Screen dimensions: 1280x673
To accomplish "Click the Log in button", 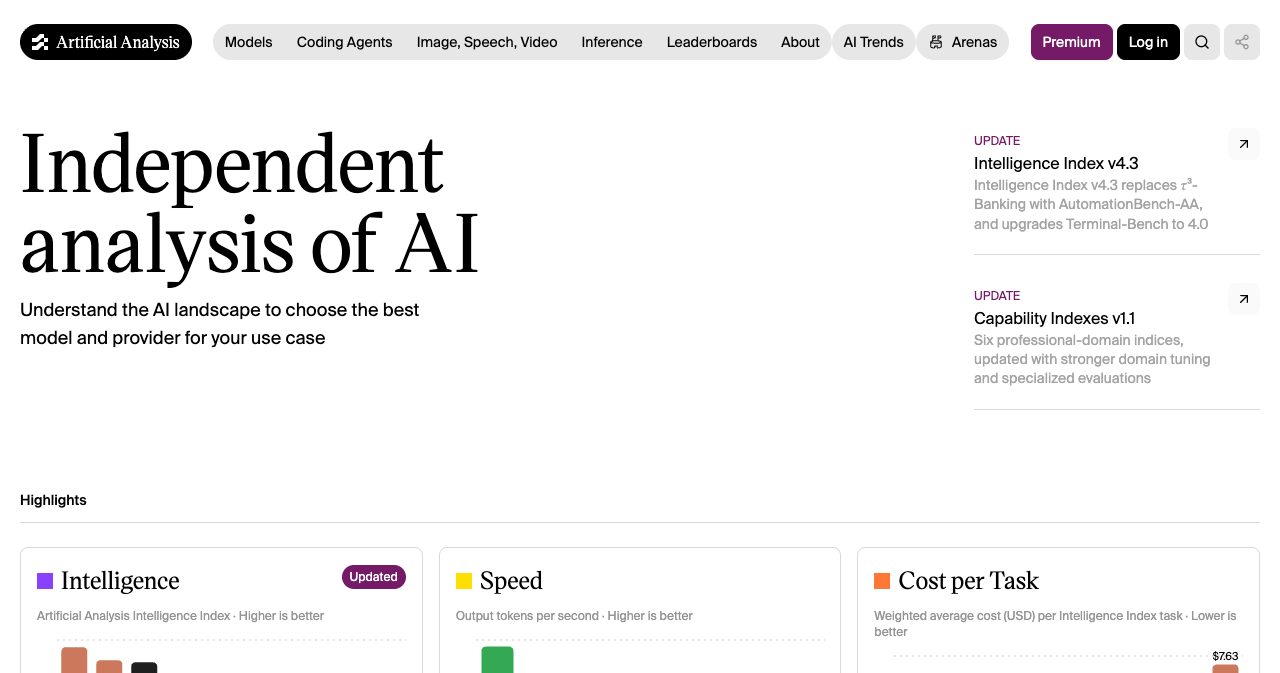I will 1148,42.
